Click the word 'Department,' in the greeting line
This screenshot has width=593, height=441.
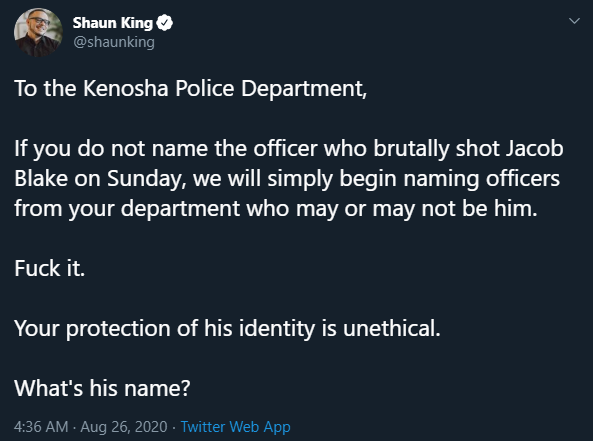click(304, 89)
